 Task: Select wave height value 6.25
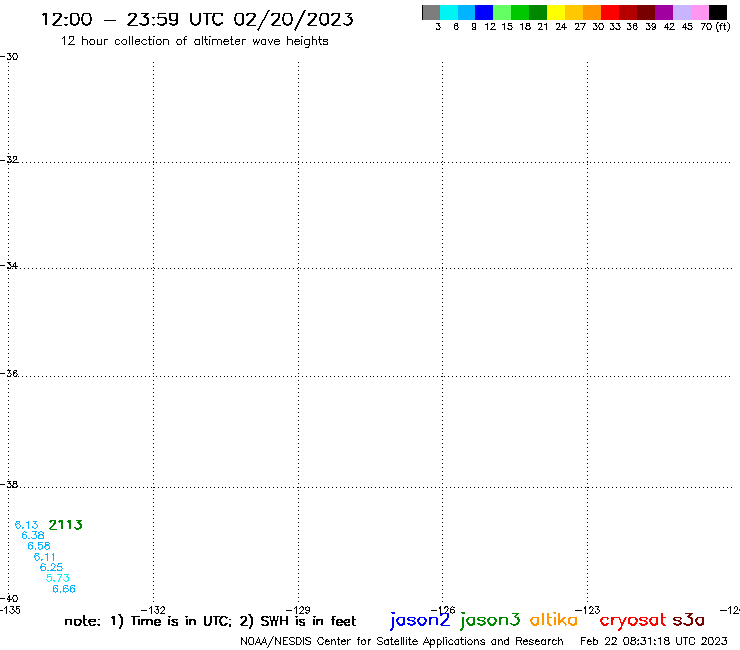tap(51, 567)
